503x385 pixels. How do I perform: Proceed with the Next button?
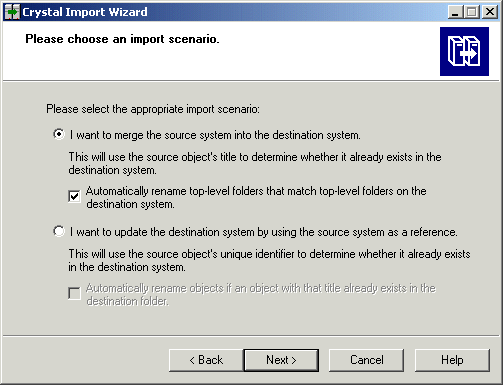(281, 360)
